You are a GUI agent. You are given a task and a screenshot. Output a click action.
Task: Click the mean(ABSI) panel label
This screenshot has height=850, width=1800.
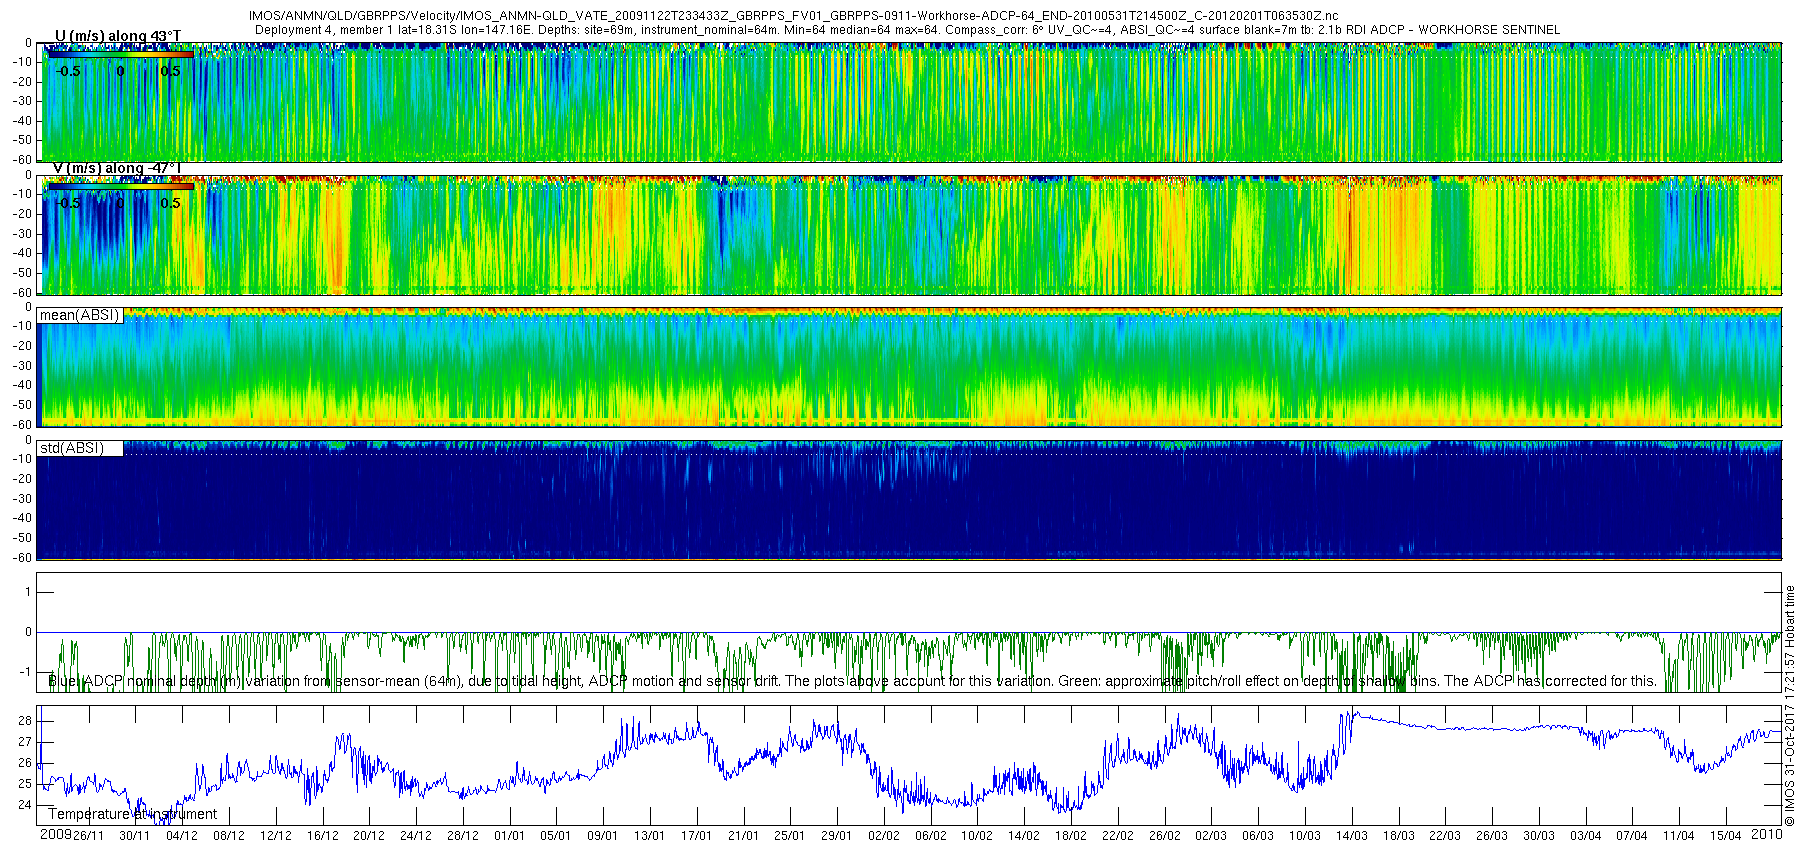[79, 315]
